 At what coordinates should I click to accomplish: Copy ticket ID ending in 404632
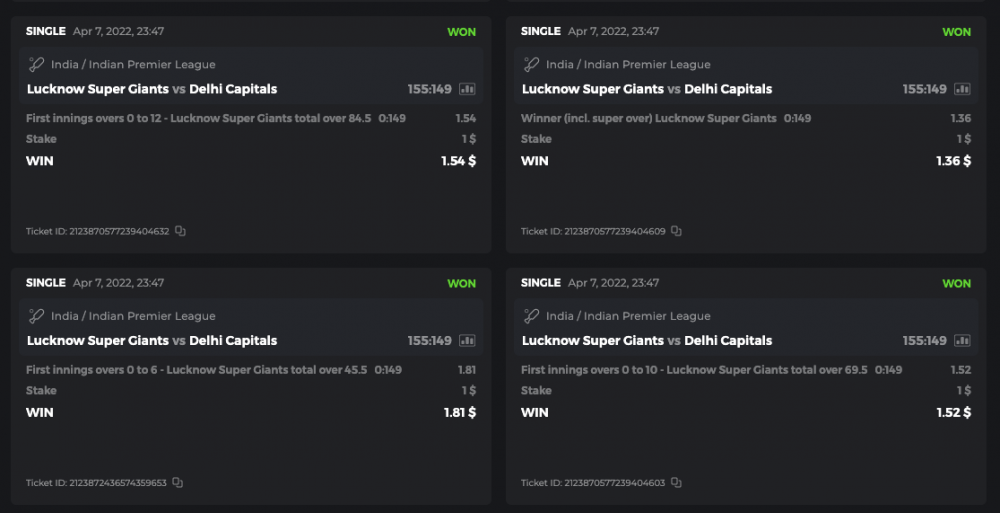pyautogui.click(x=181, y=231)
